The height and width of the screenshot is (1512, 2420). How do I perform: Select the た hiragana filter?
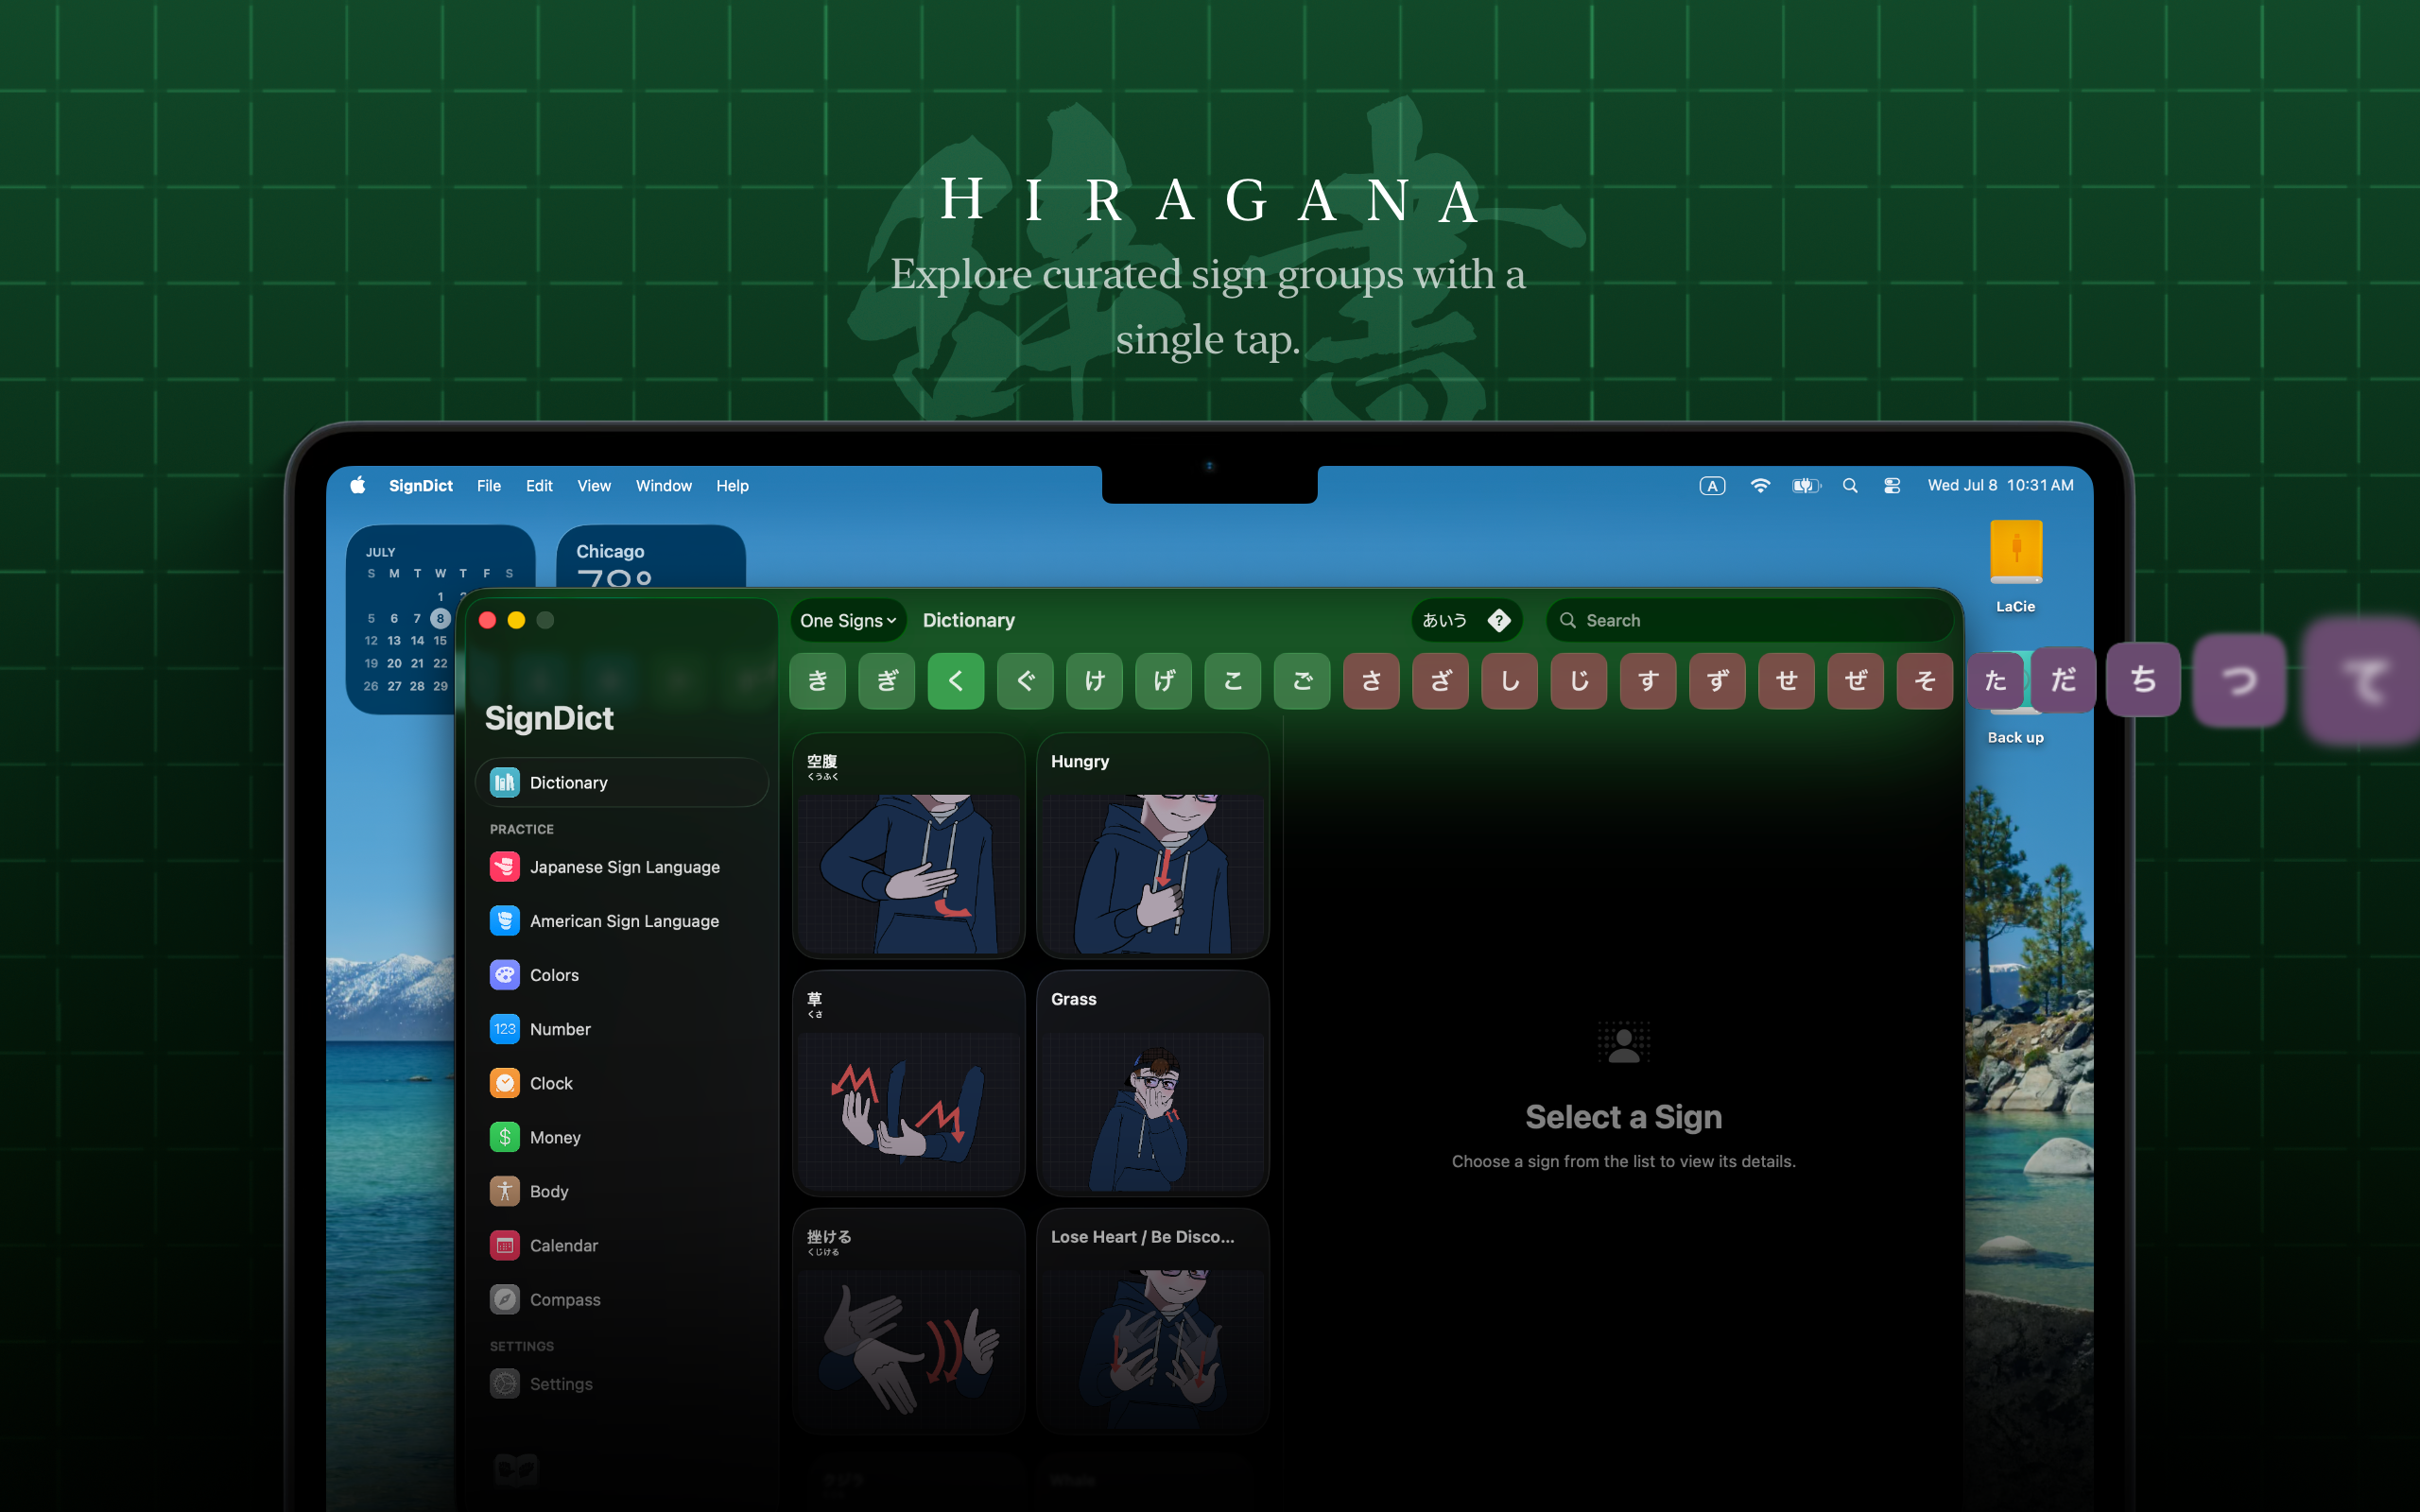[1996, 681]
